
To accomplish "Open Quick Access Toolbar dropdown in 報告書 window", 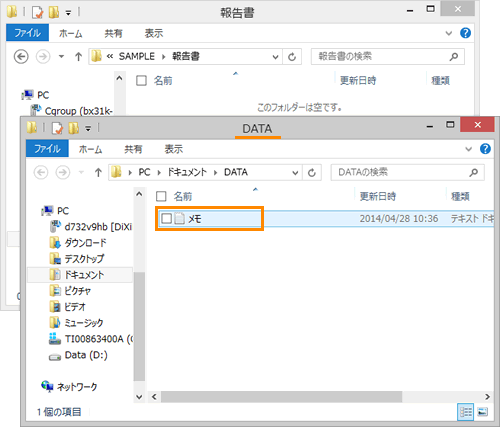I will point(68,13).
